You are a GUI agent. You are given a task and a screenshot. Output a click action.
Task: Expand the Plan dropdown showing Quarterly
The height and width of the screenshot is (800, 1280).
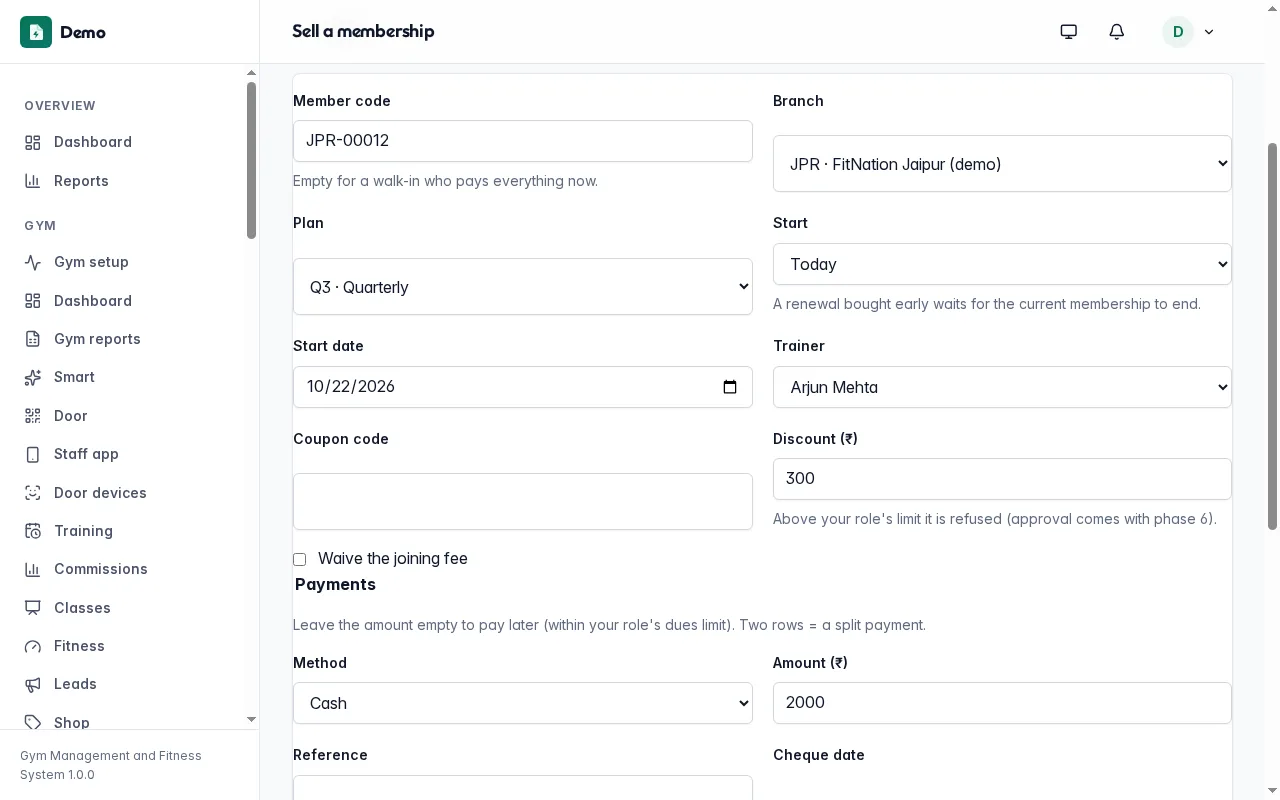pyautogui.click(x=523, y=287)
